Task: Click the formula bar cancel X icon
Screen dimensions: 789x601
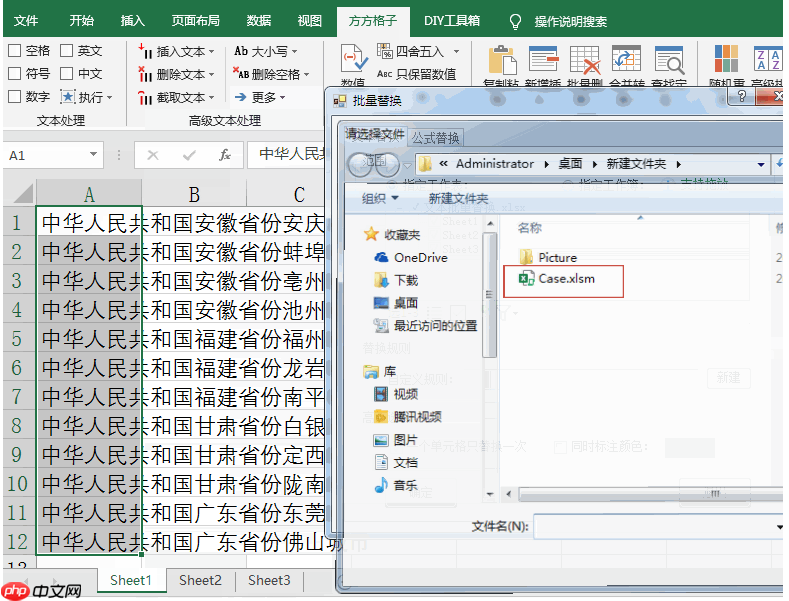Action: (153, 155)
